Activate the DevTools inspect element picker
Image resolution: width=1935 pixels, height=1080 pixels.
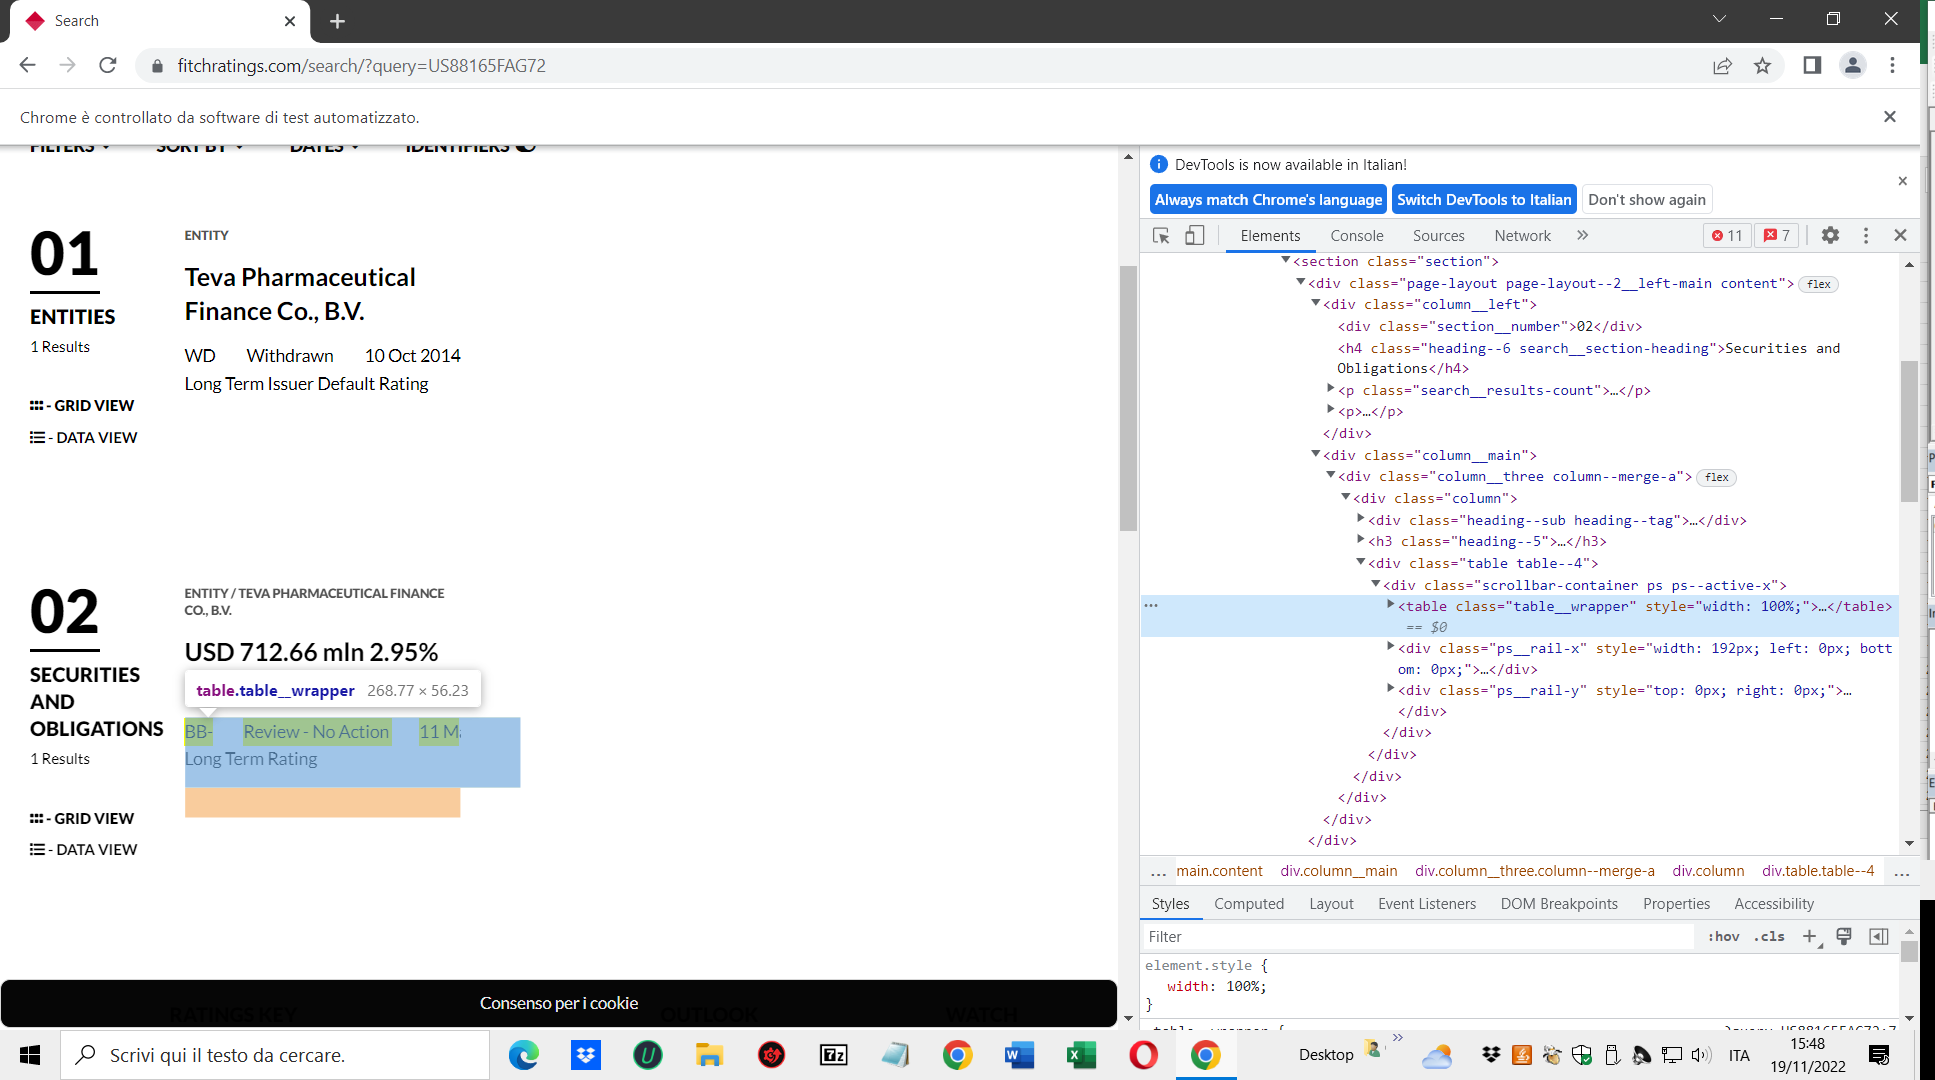coord(1161,235)
